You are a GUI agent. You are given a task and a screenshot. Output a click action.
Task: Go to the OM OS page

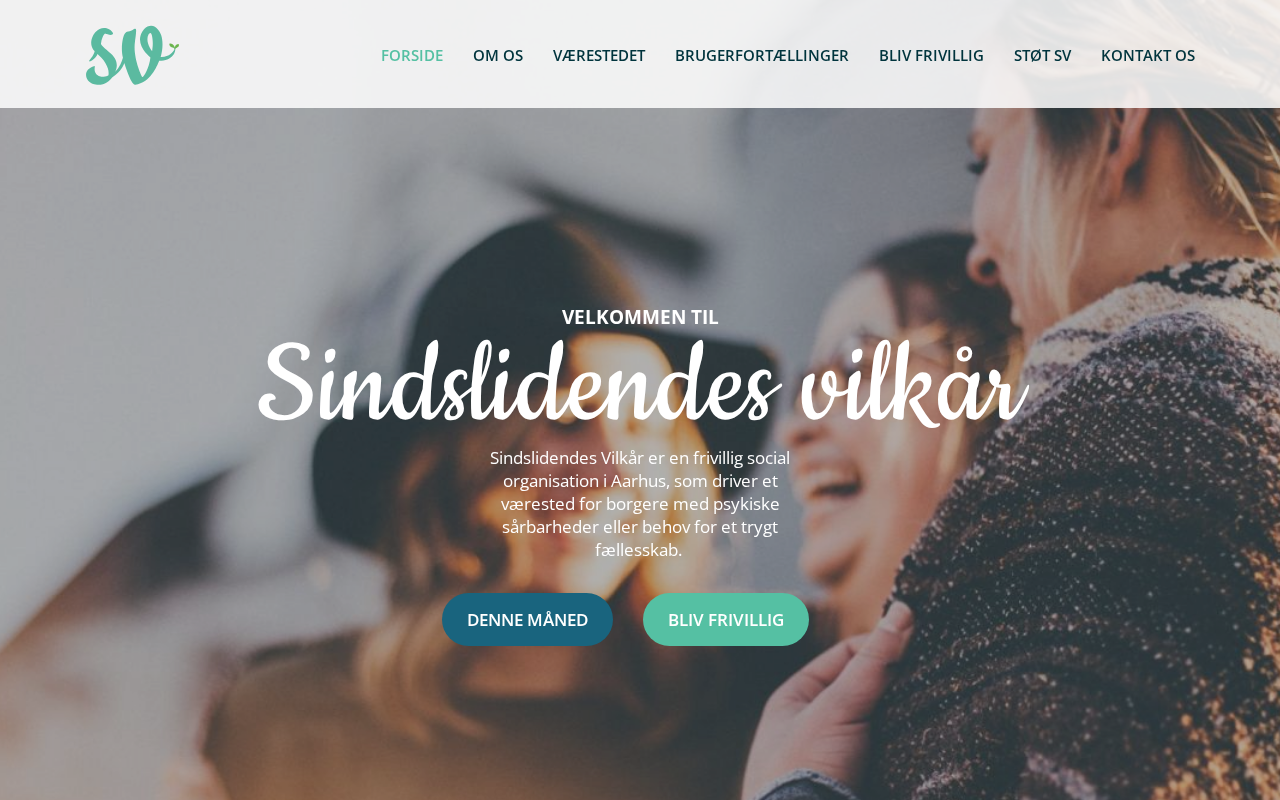pos(498,55)
